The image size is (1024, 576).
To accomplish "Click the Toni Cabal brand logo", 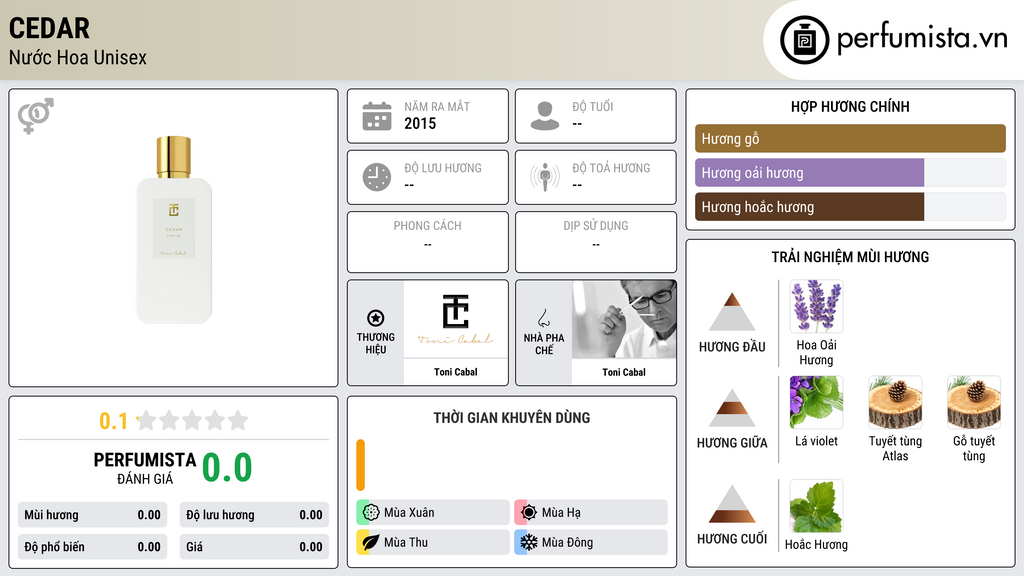I will point(456,319).
